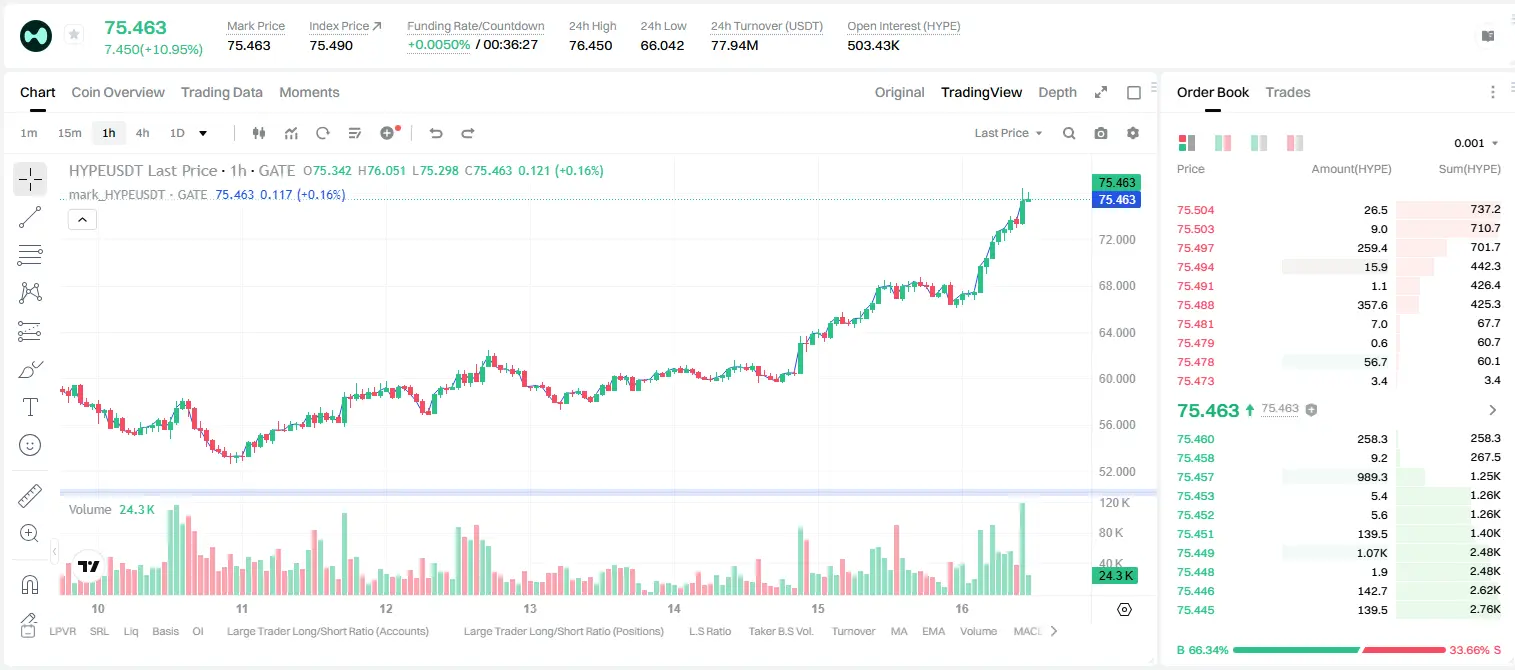
Task: Open the Index Price link
Action: [345, 26]
